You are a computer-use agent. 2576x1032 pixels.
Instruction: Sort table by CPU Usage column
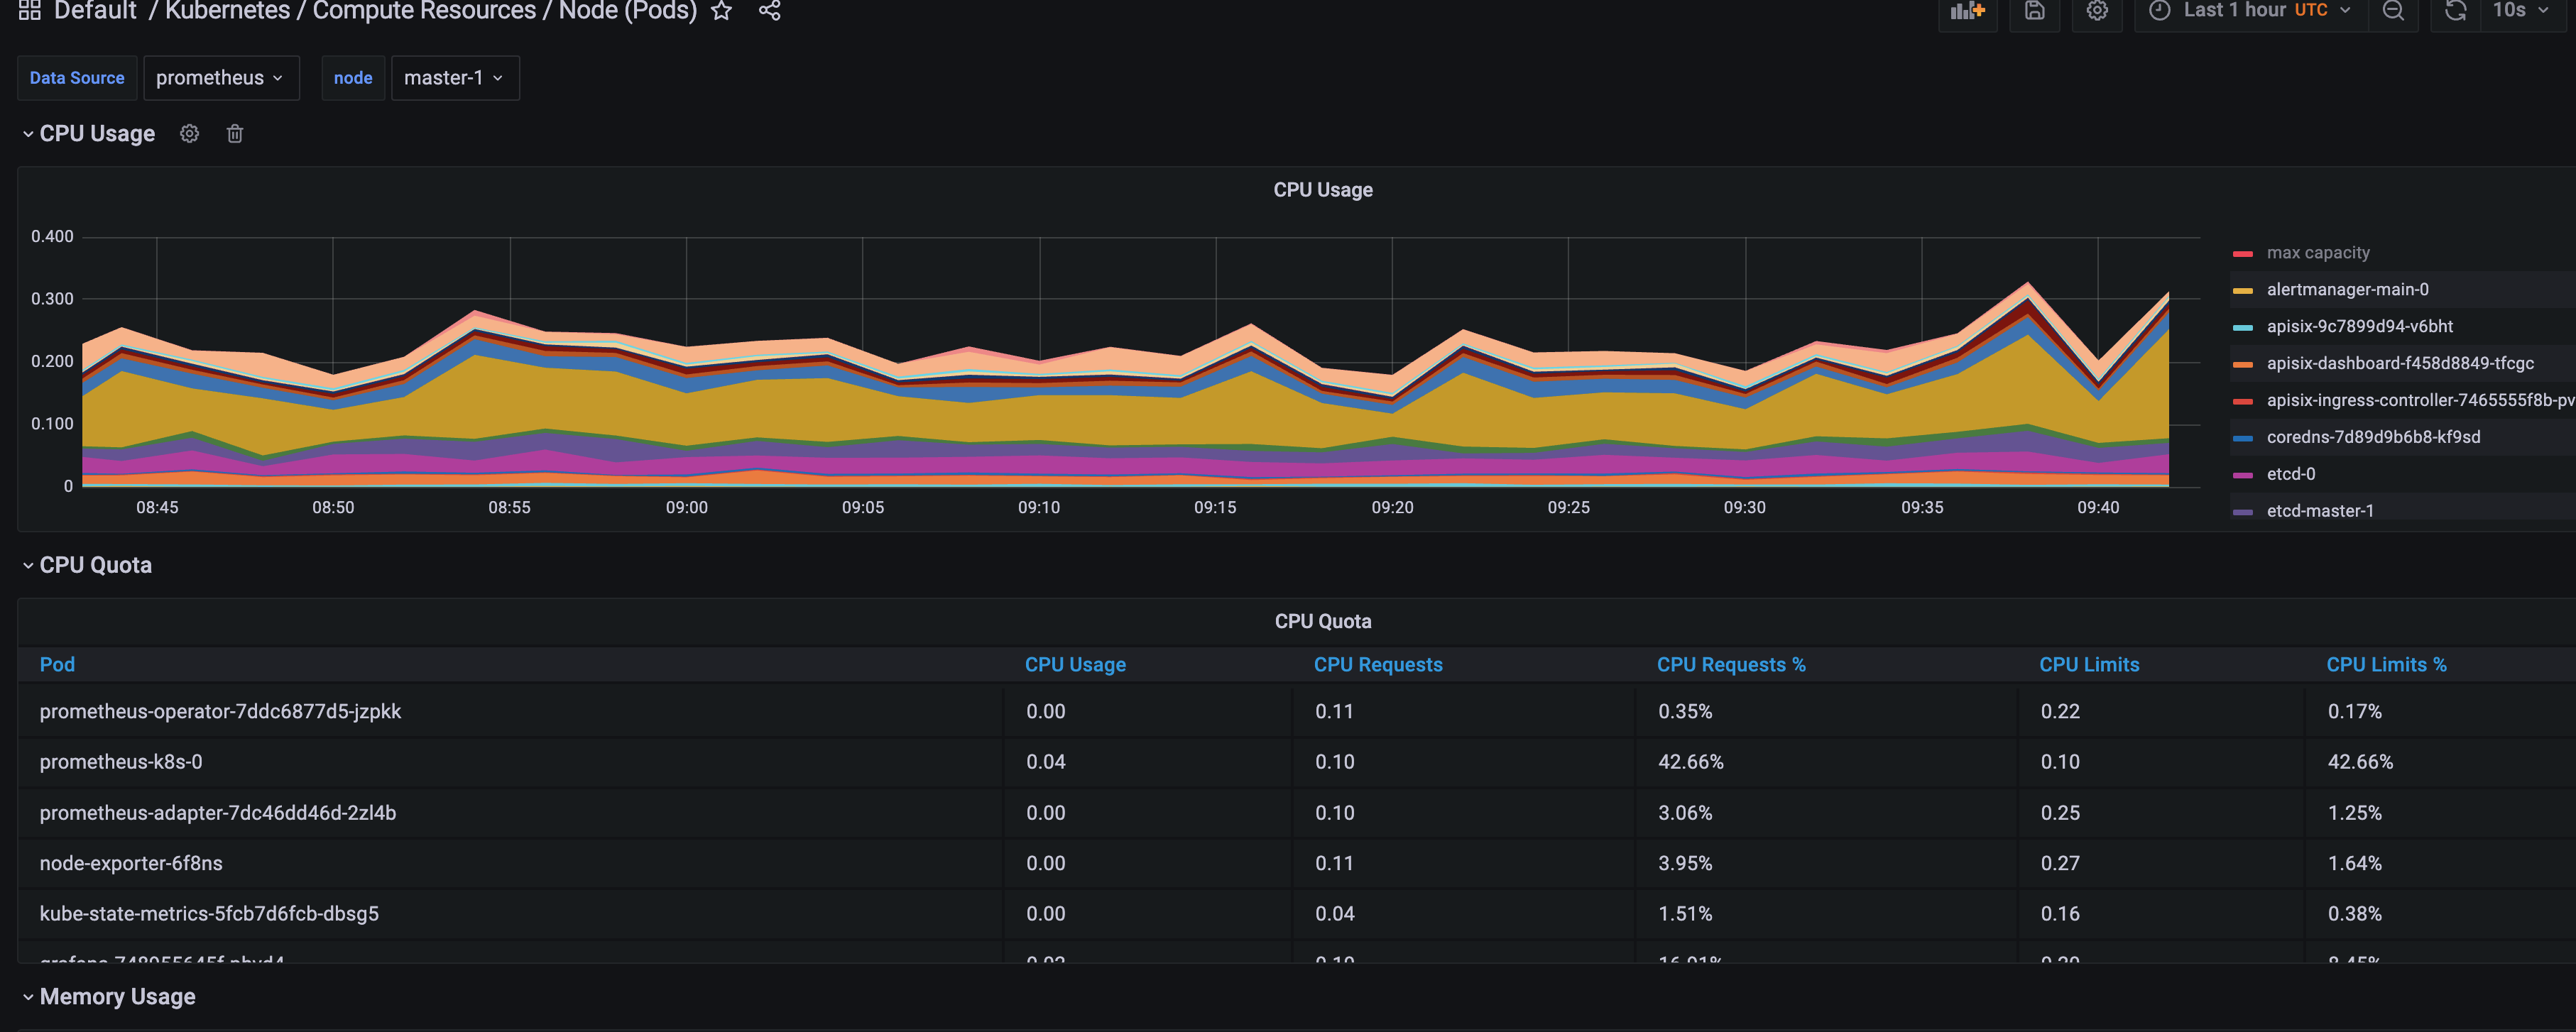point(1075,665)
